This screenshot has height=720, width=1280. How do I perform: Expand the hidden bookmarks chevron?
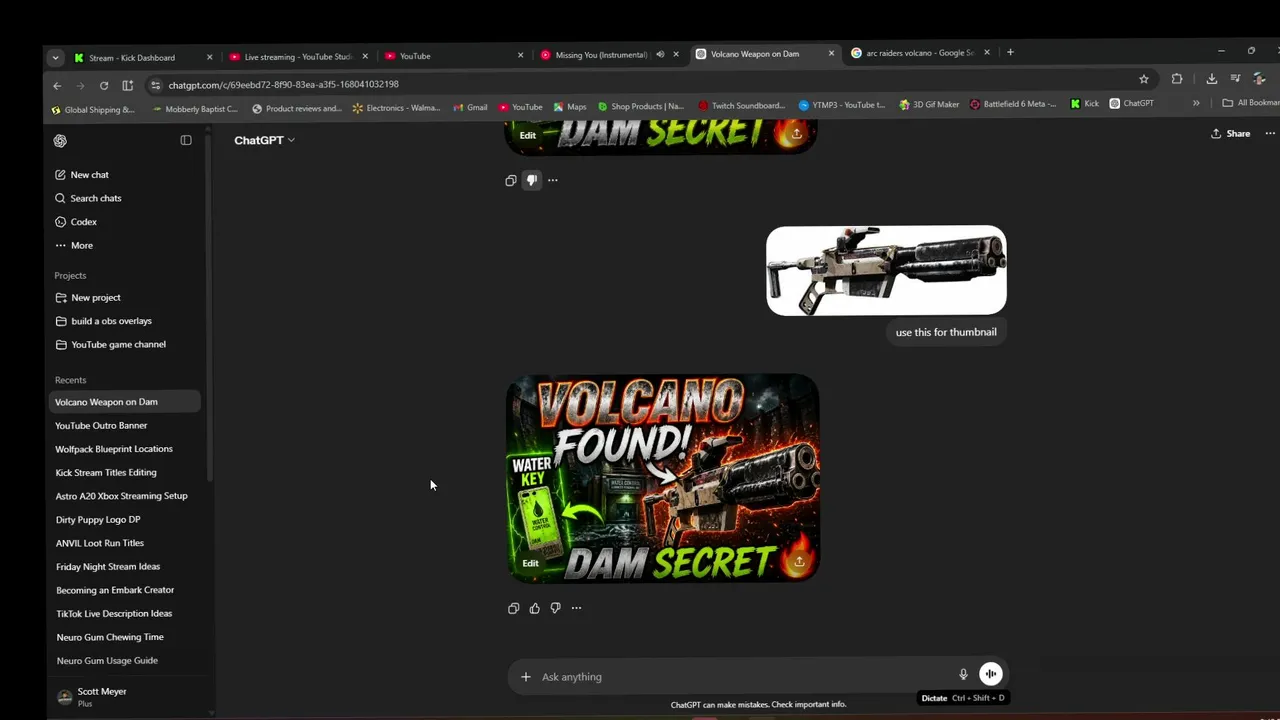point(1196,103)
